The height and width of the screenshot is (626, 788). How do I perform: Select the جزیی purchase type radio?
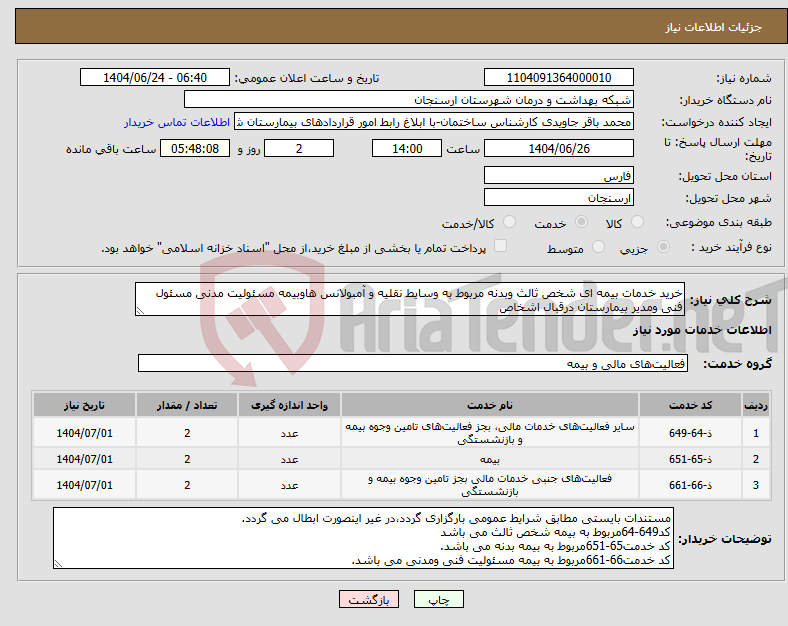(x=663, y=247)
